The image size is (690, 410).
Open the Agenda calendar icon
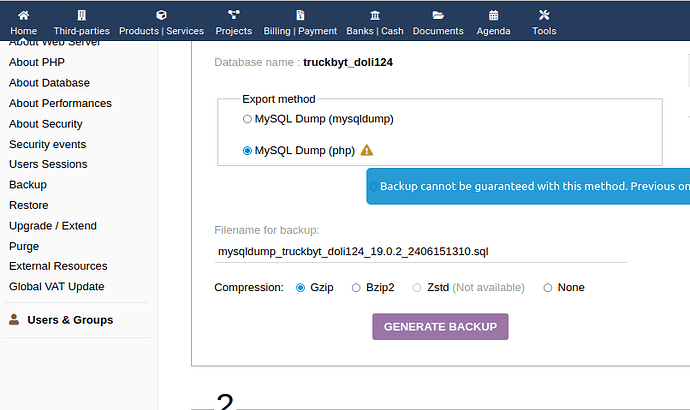pyautogui.click(x=493, y=15)
